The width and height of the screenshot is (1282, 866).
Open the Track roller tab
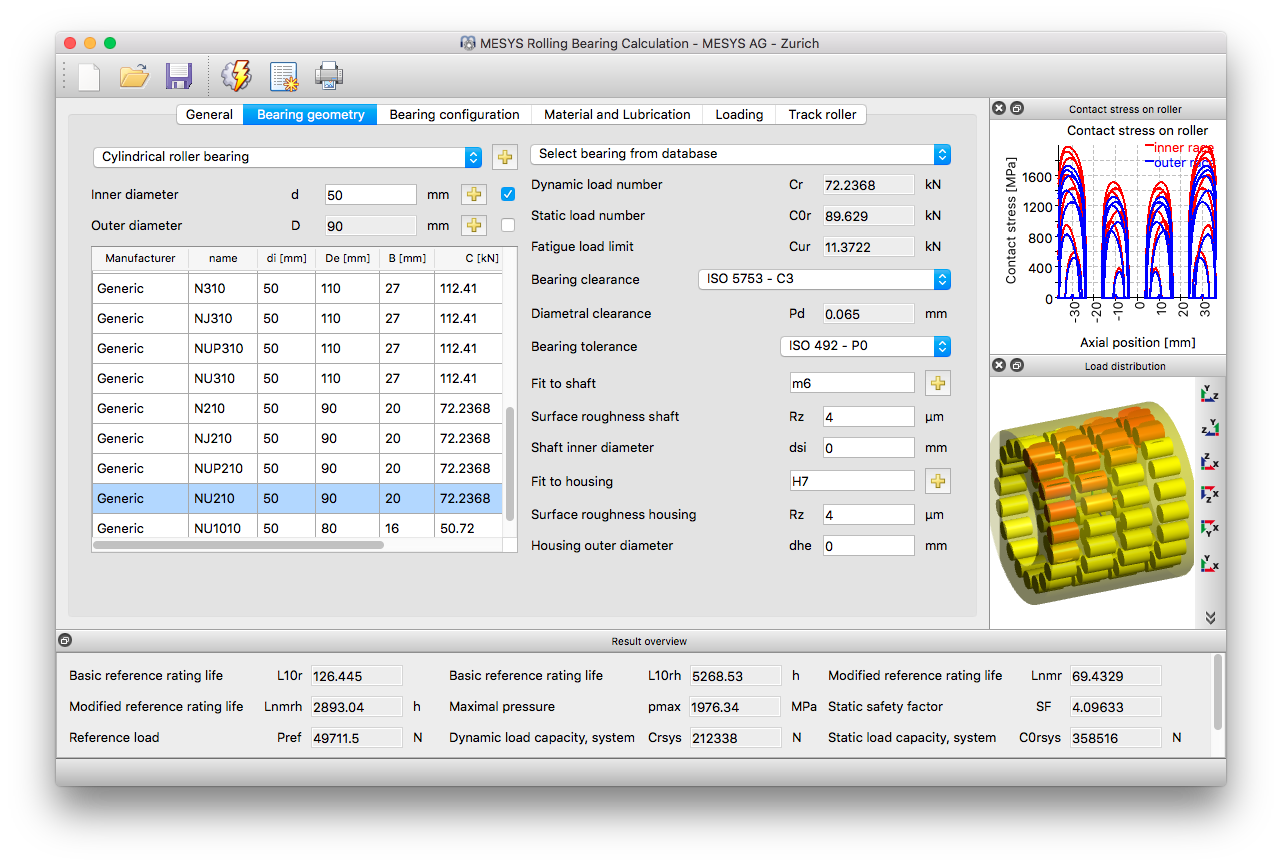[821, 114]
